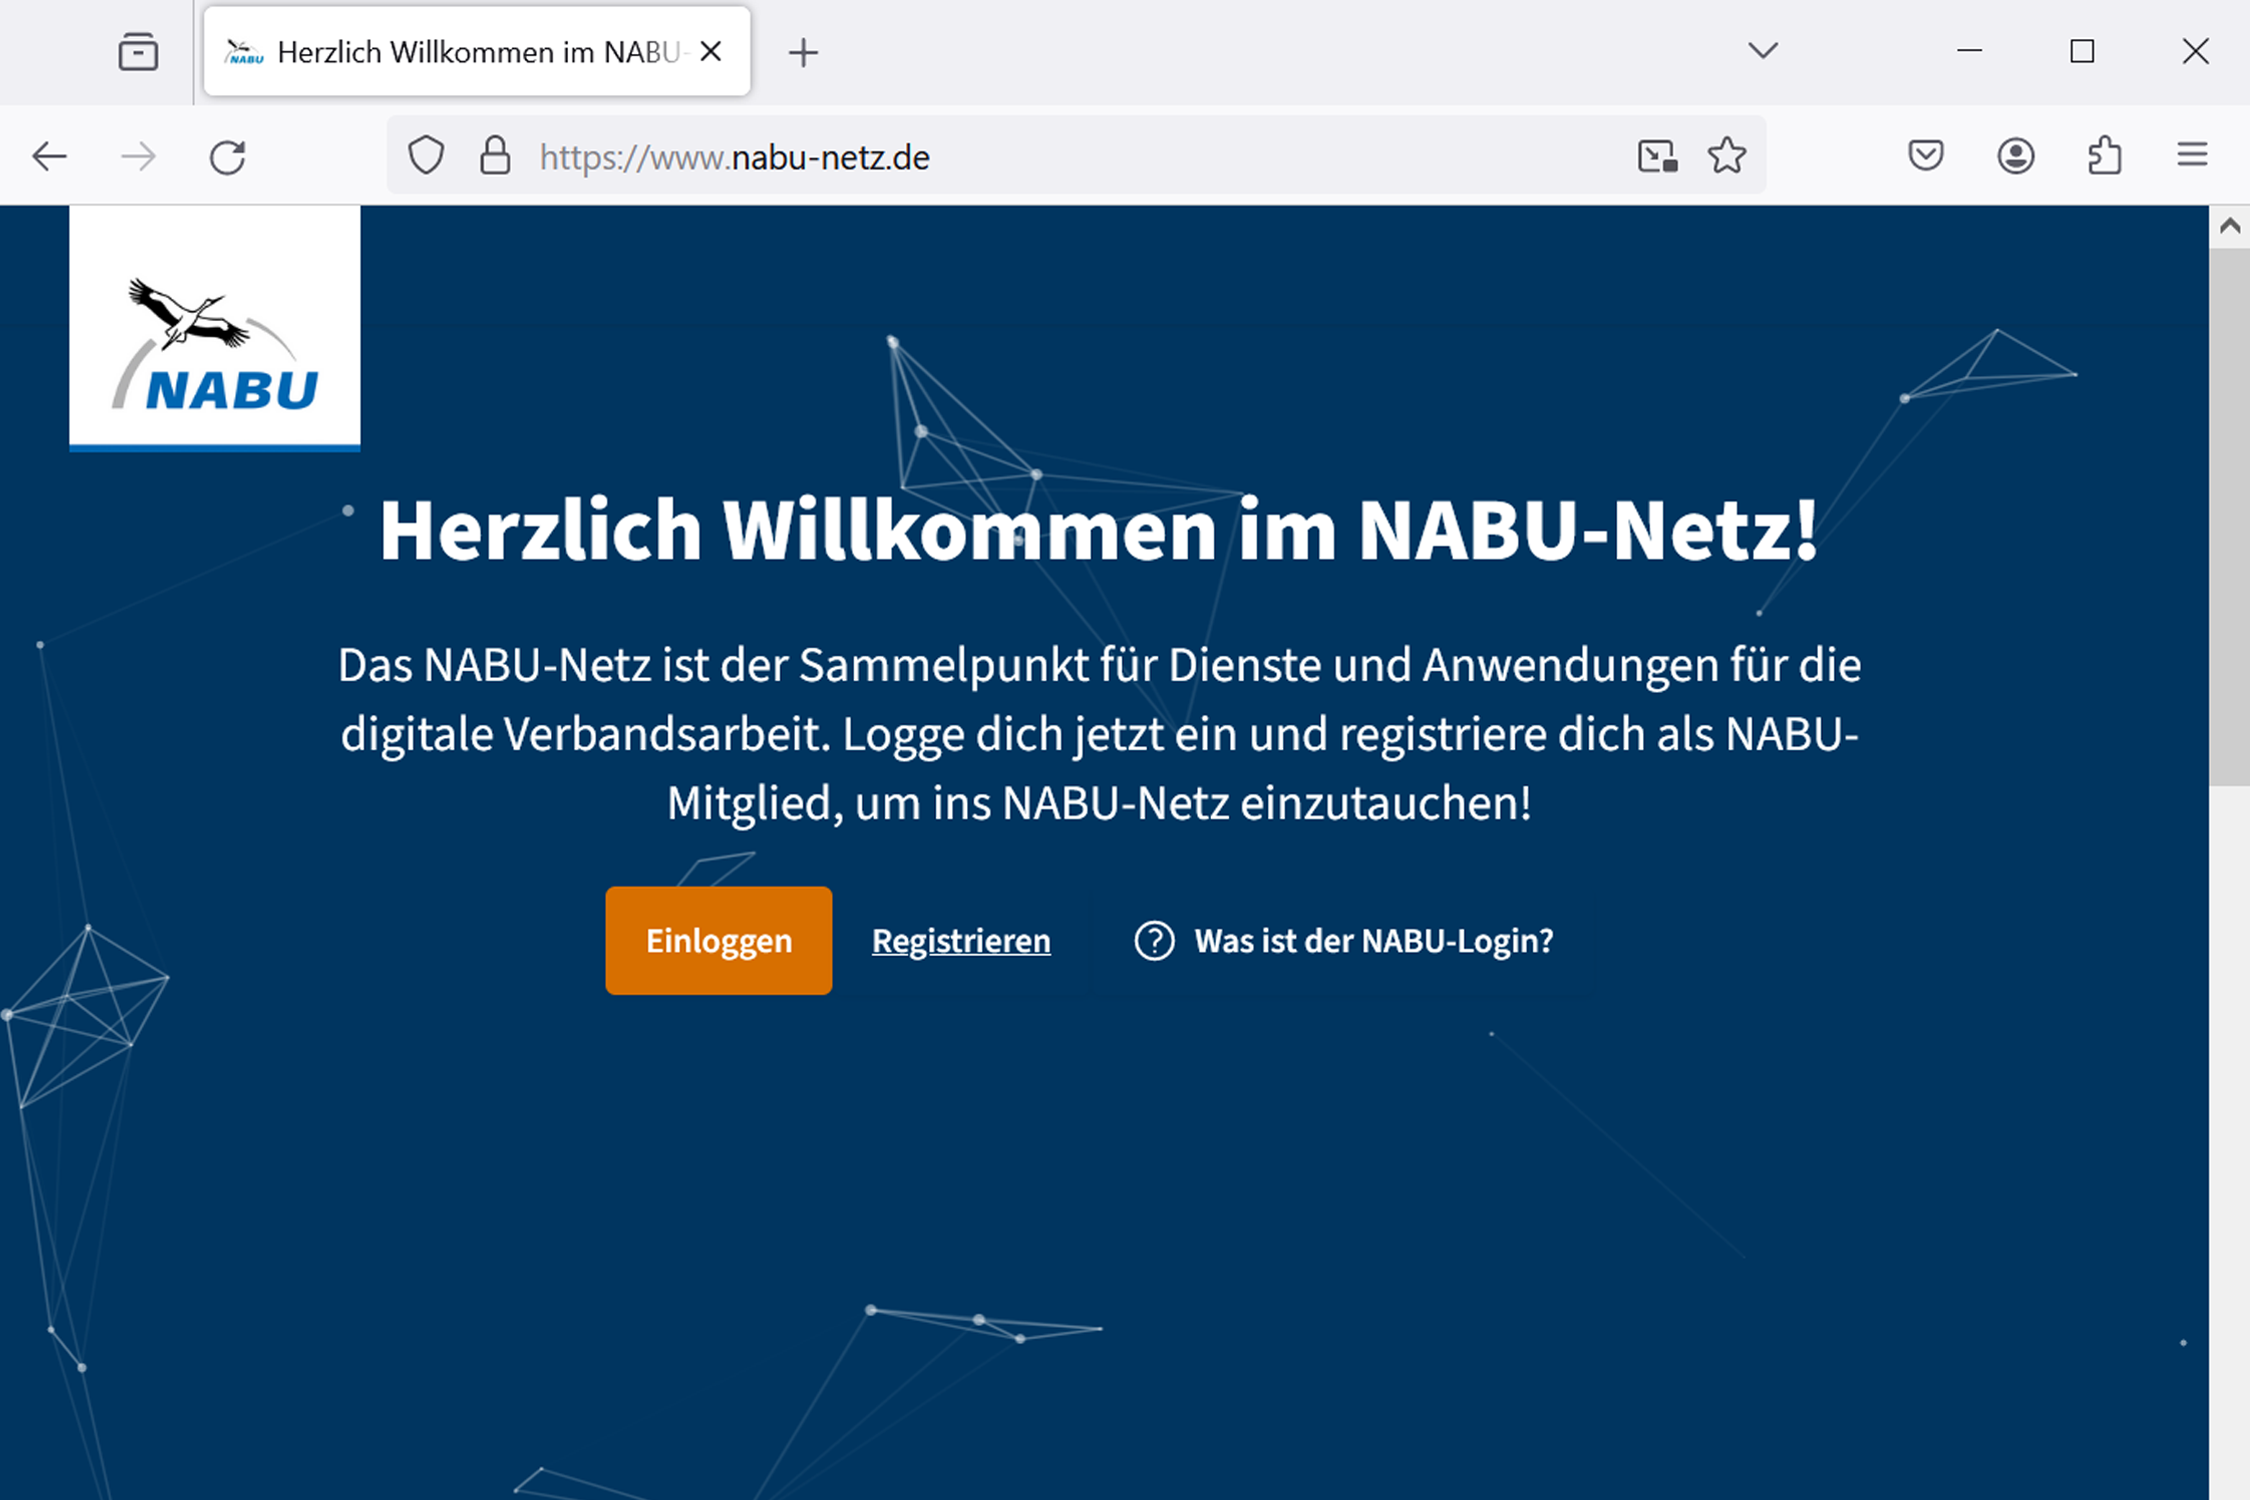Go back to previous page
Screen dimensions: 2250x1500
(49, 157)
